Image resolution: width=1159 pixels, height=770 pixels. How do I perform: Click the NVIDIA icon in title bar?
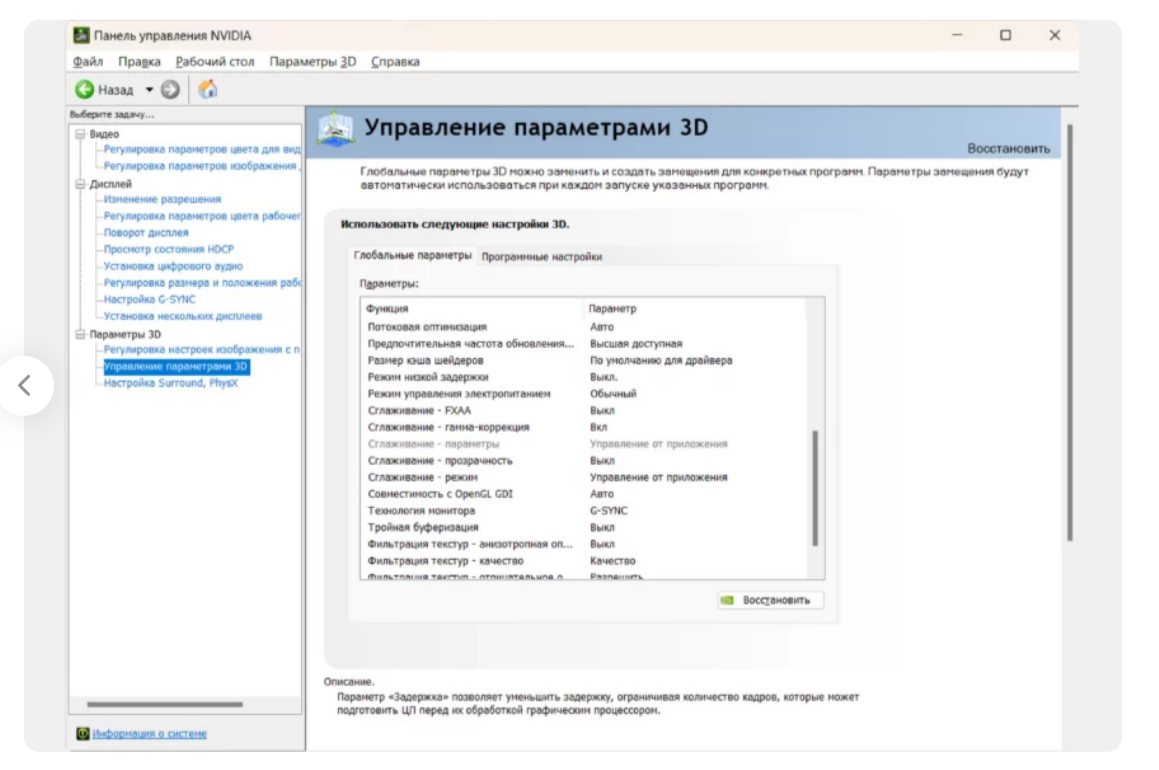(x=81, y=35)
